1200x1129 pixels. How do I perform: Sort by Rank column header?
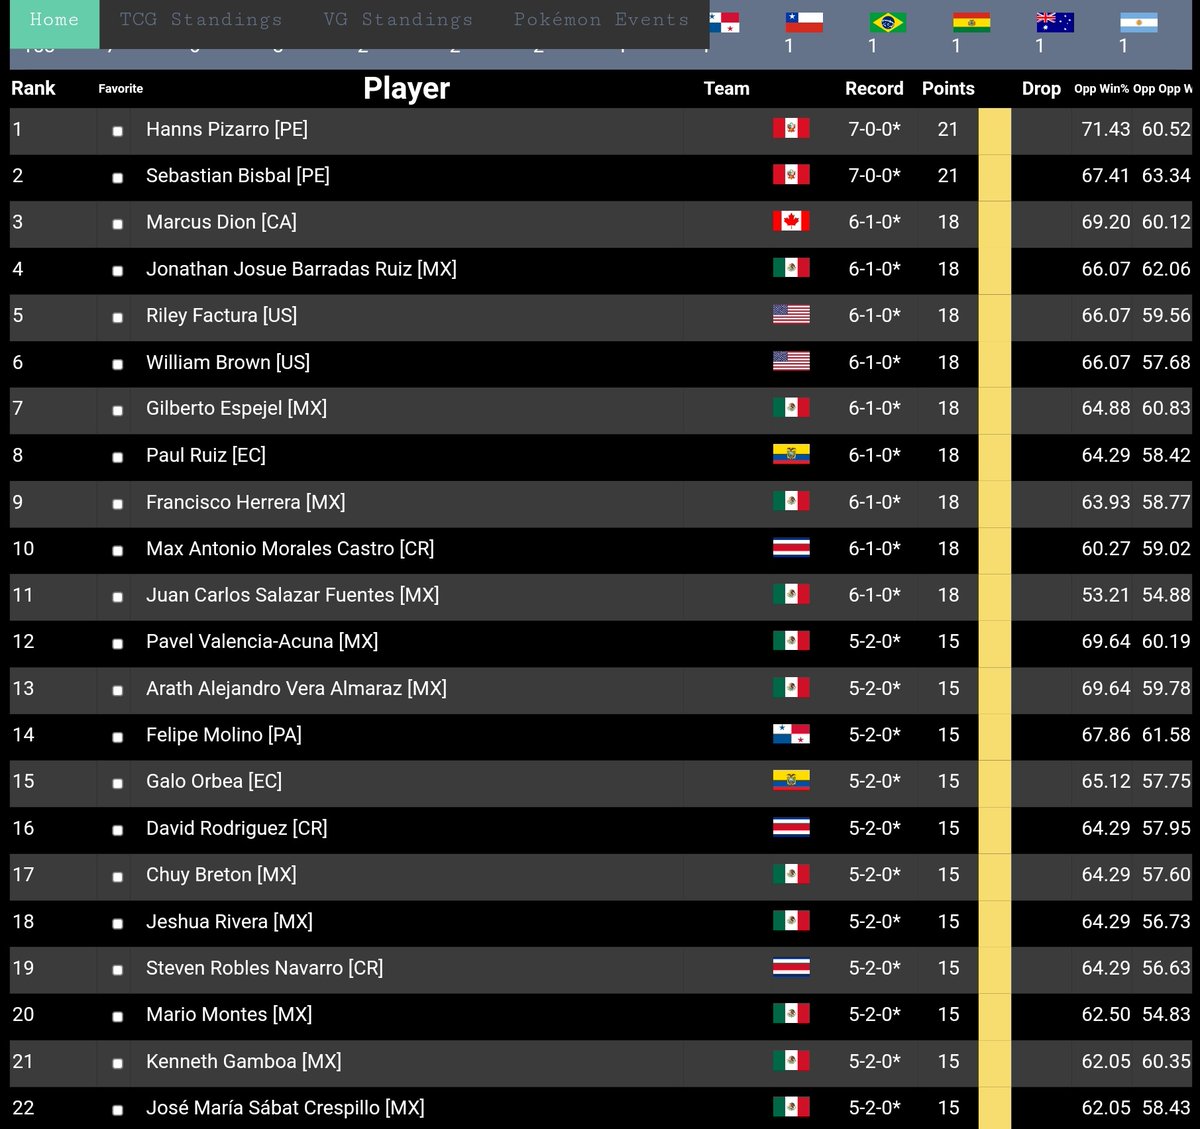pyautogui.click(x=33, y=88)
